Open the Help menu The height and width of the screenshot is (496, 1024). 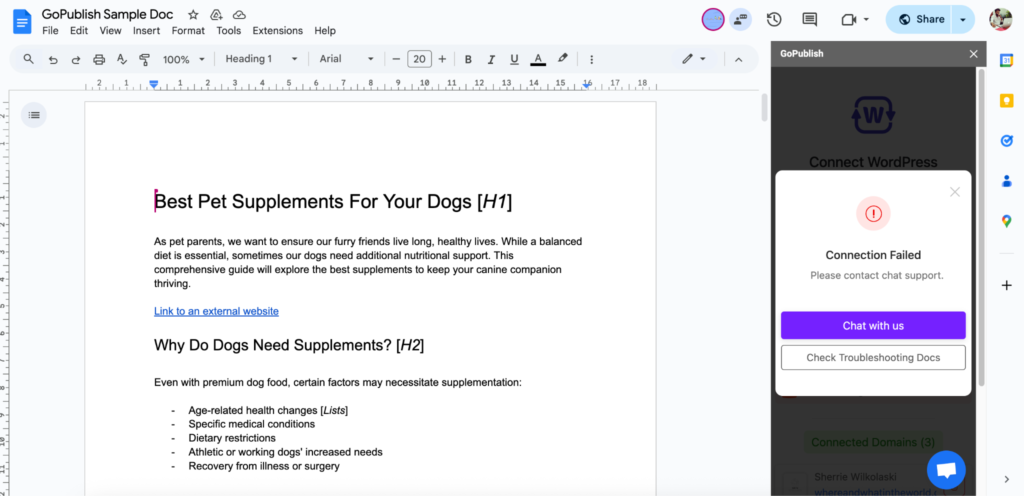tap(325, 31)
